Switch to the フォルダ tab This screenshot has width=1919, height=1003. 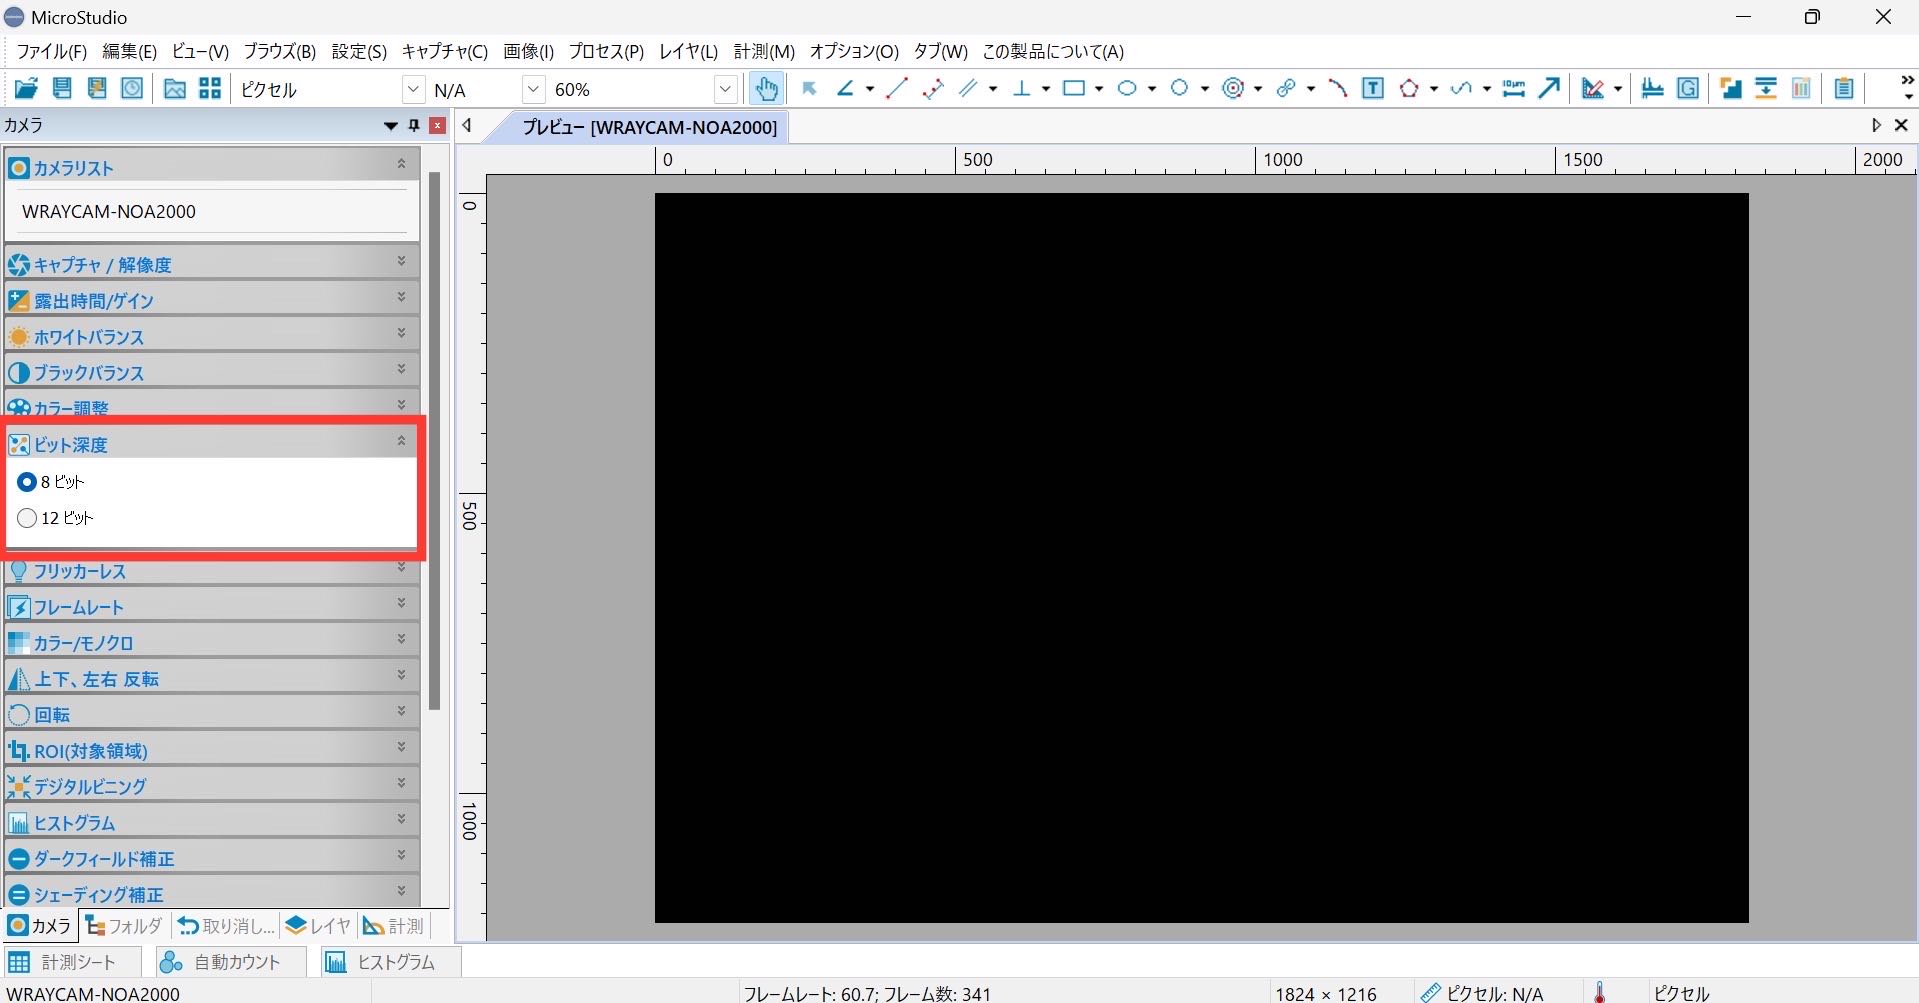tap(124, 926)
